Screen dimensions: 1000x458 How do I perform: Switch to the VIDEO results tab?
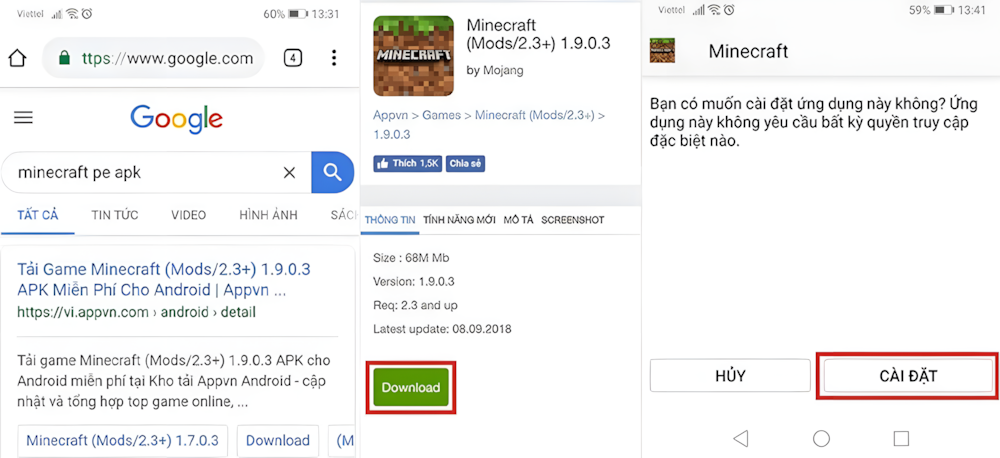point(189,215)
